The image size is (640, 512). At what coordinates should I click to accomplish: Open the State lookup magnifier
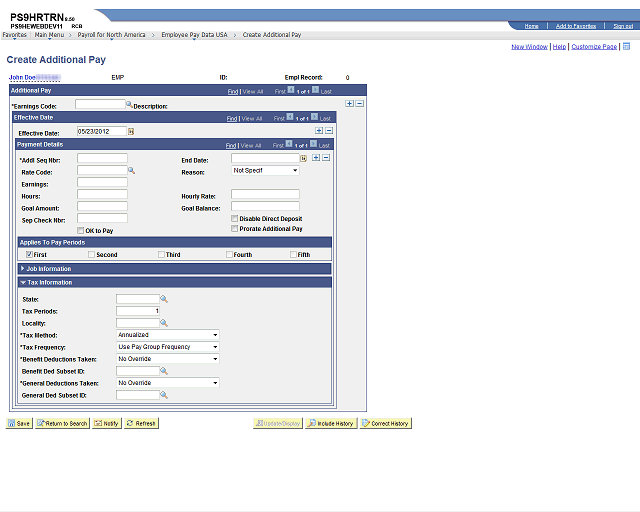pos(164,299)
